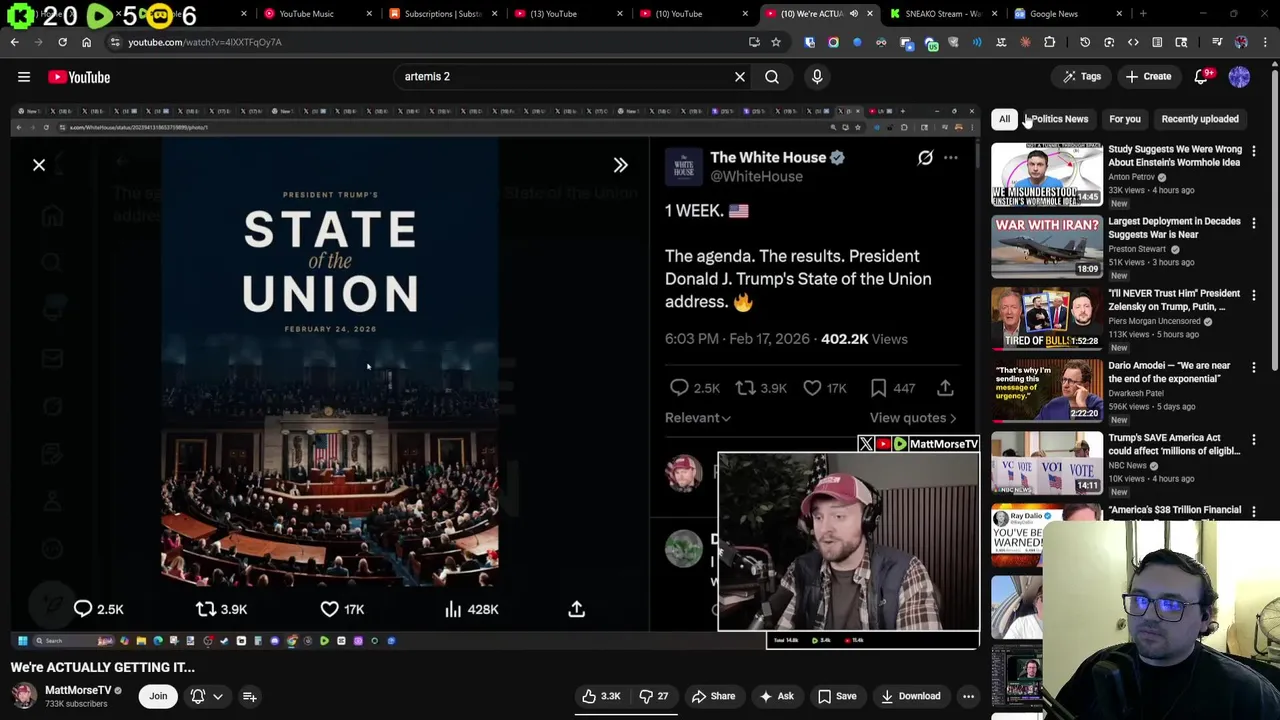
Task: Open a new browser tab
Action: click(x=1143, y=14)
